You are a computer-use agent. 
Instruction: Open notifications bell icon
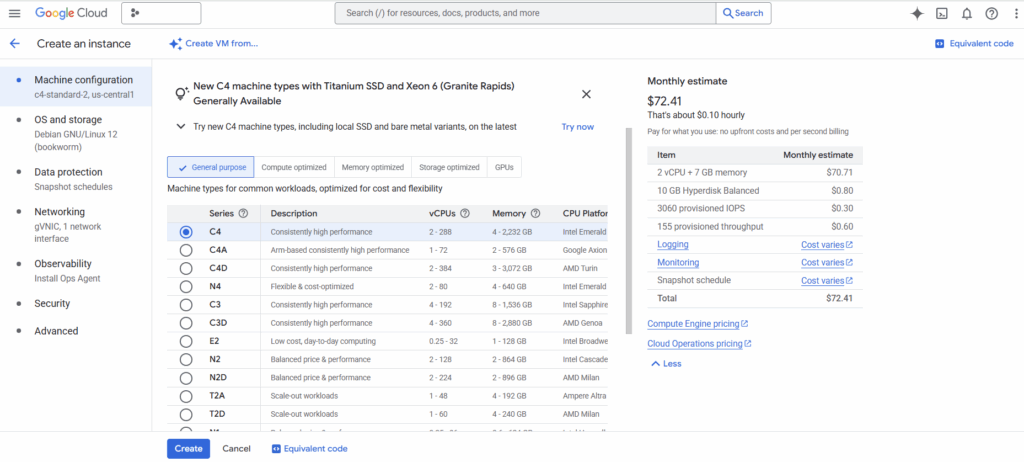click(967, 13)
